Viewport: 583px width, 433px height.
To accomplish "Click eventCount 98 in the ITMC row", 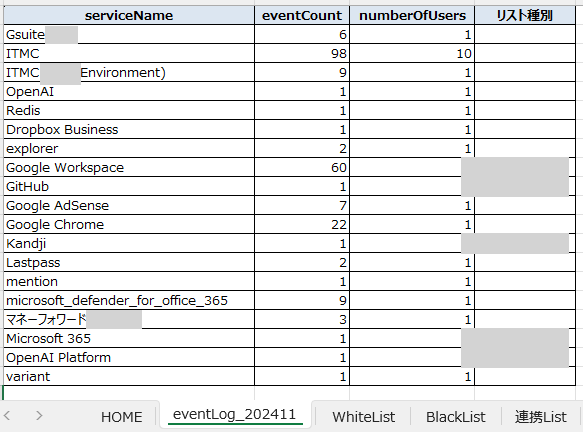I will pyautogui.click(x=302, y=53).
